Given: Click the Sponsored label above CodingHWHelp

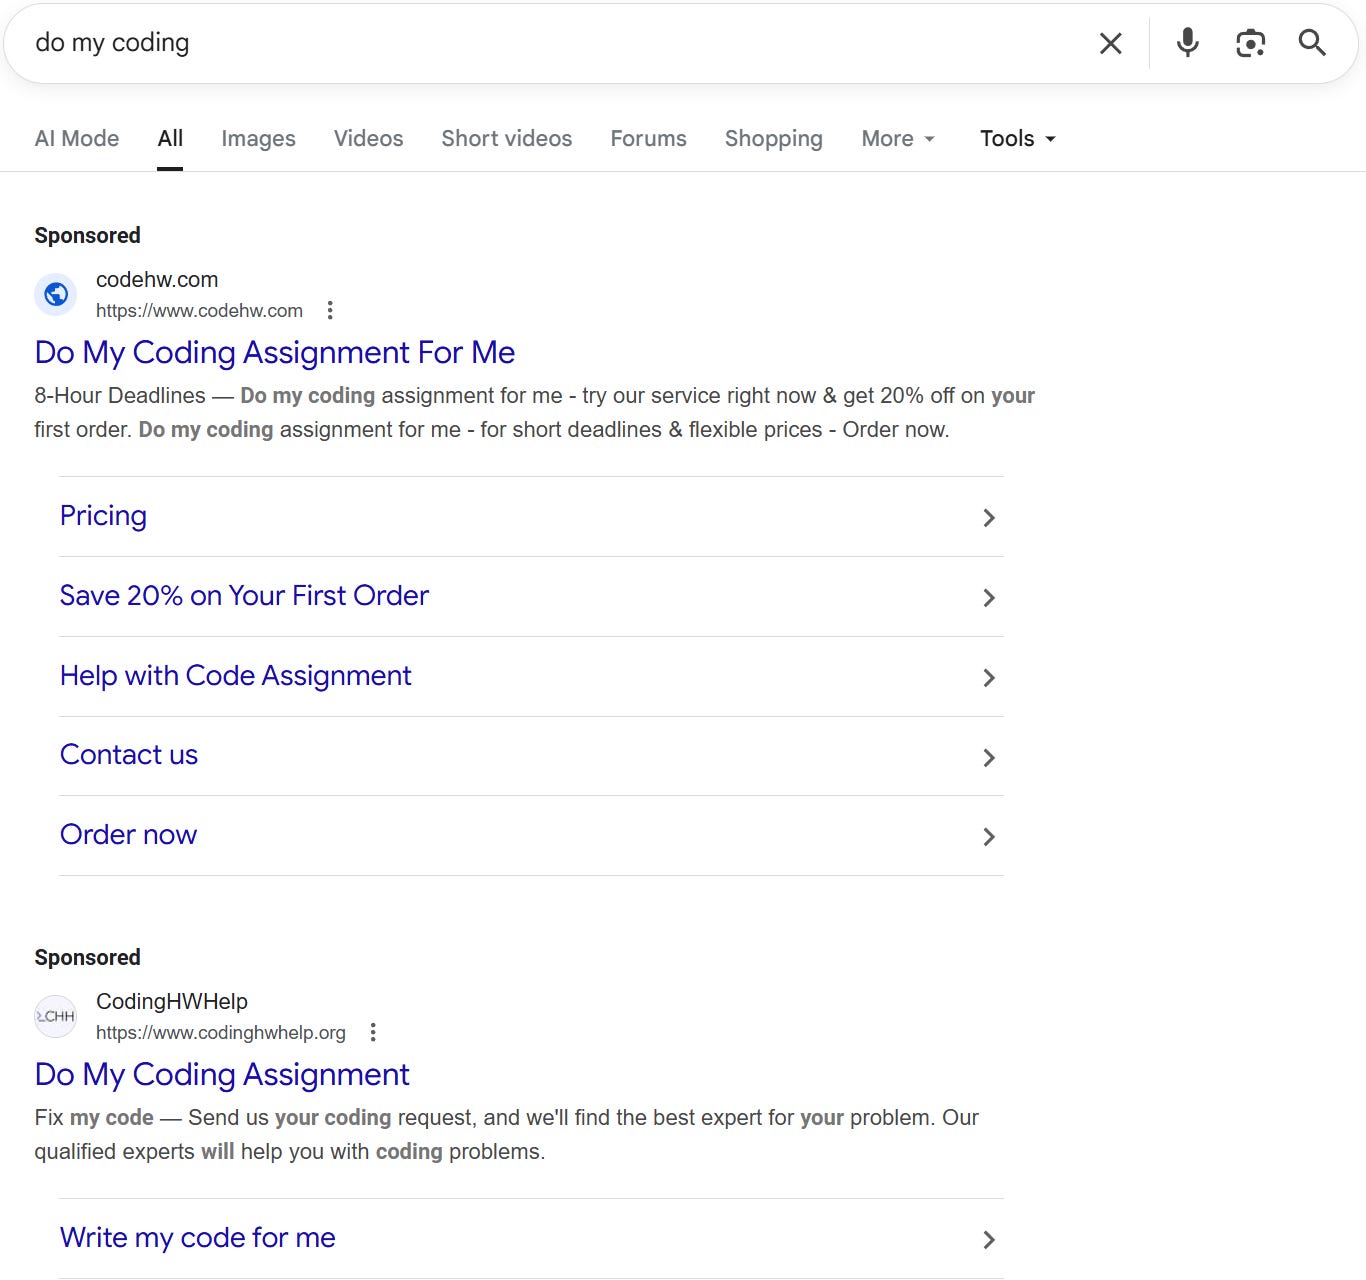Looking at the screenshot, I should point(88,957).
